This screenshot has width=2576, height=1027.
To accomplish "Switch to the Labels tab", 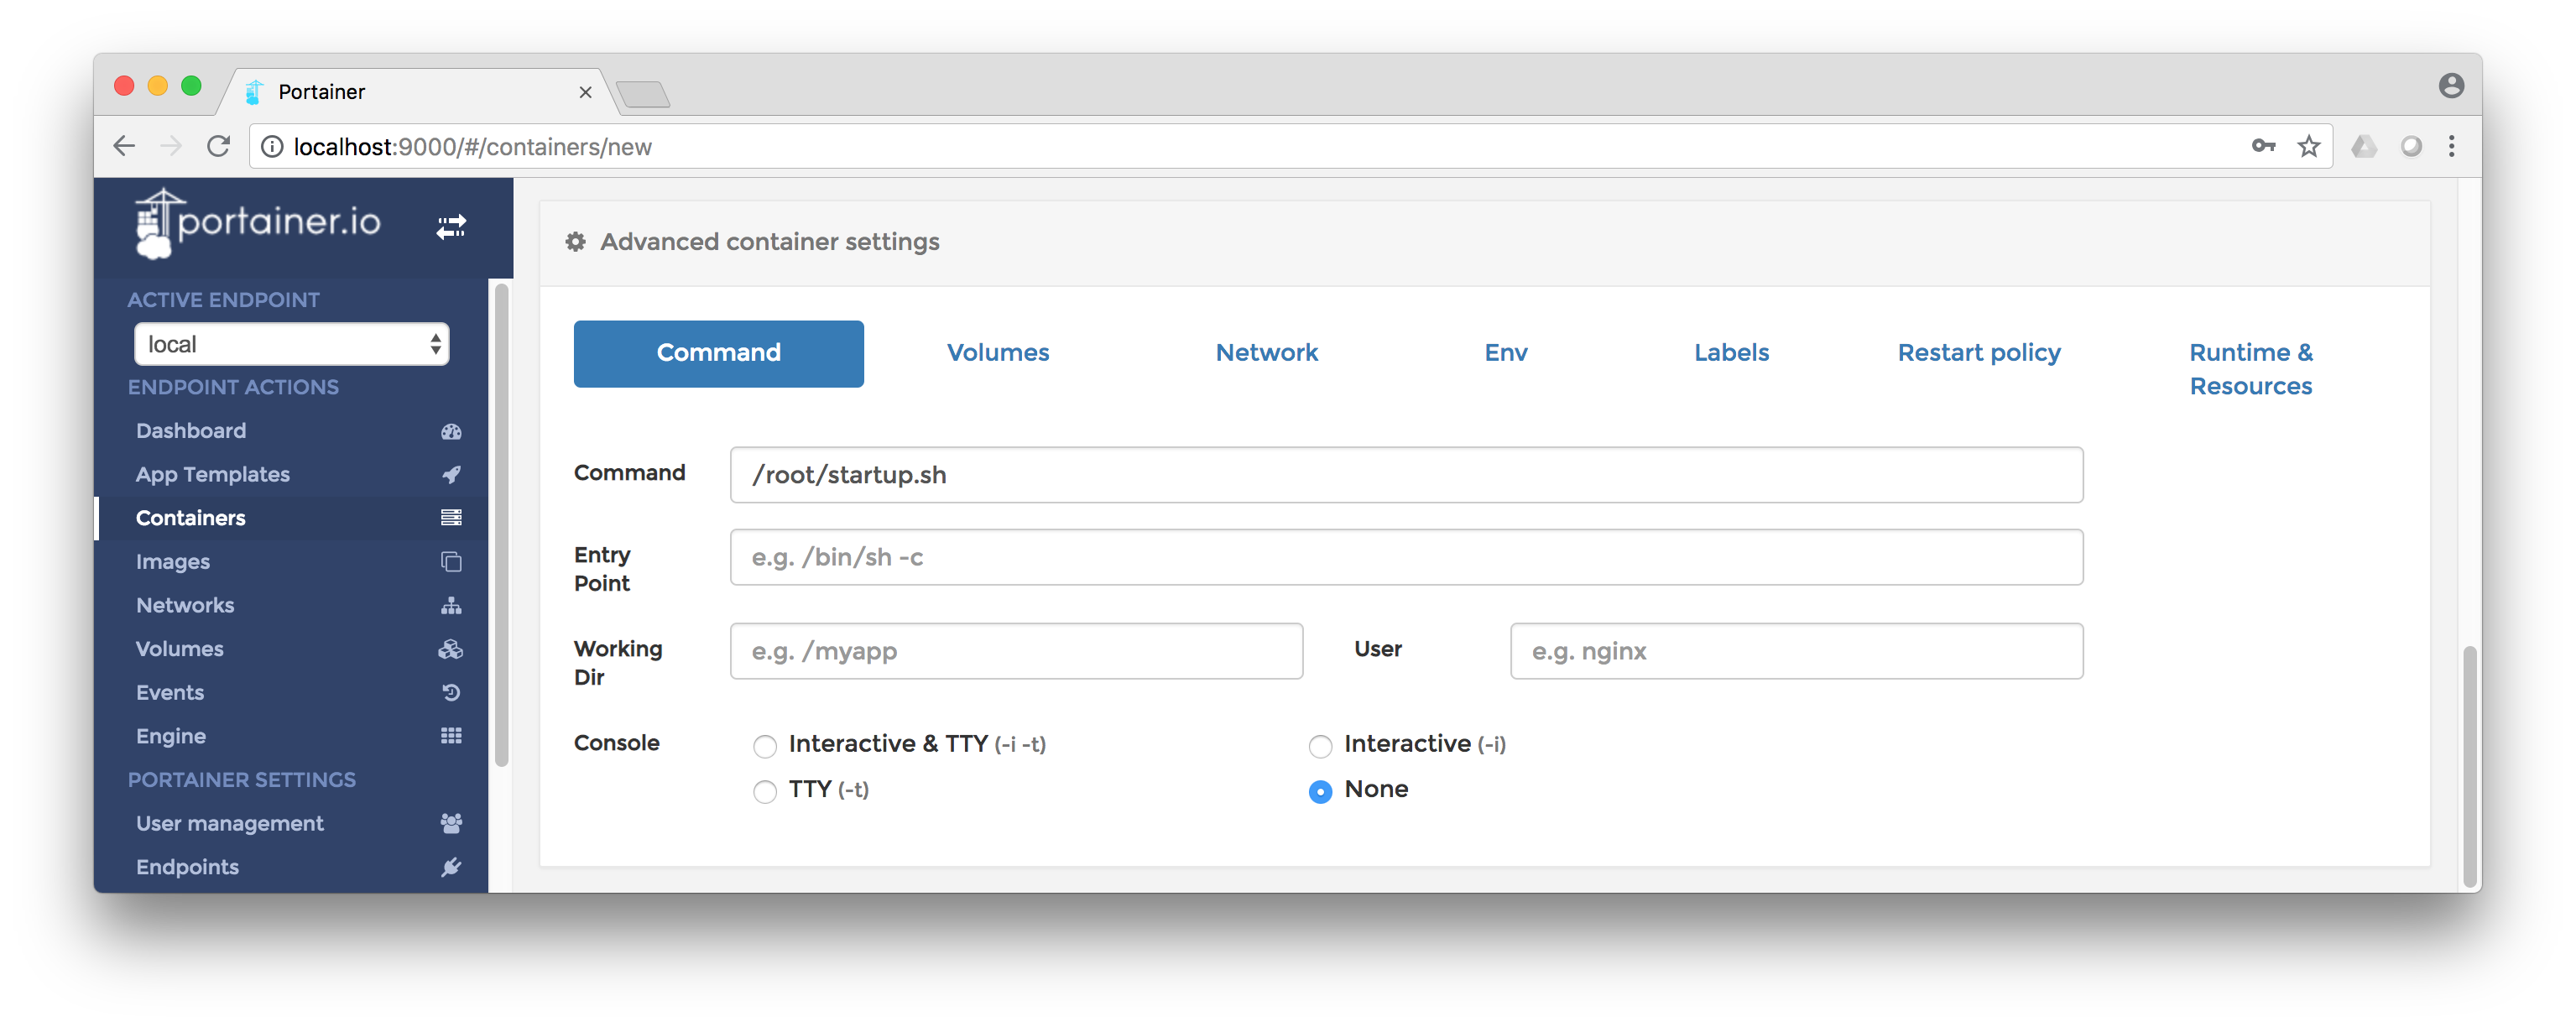I will 1731,353.
